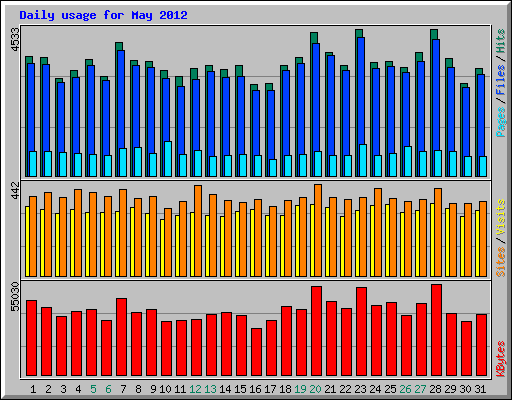This screenshot has width=512, height=400.
Task: Select weekend day 20 on the x-axis
Action: pos(315,389)
